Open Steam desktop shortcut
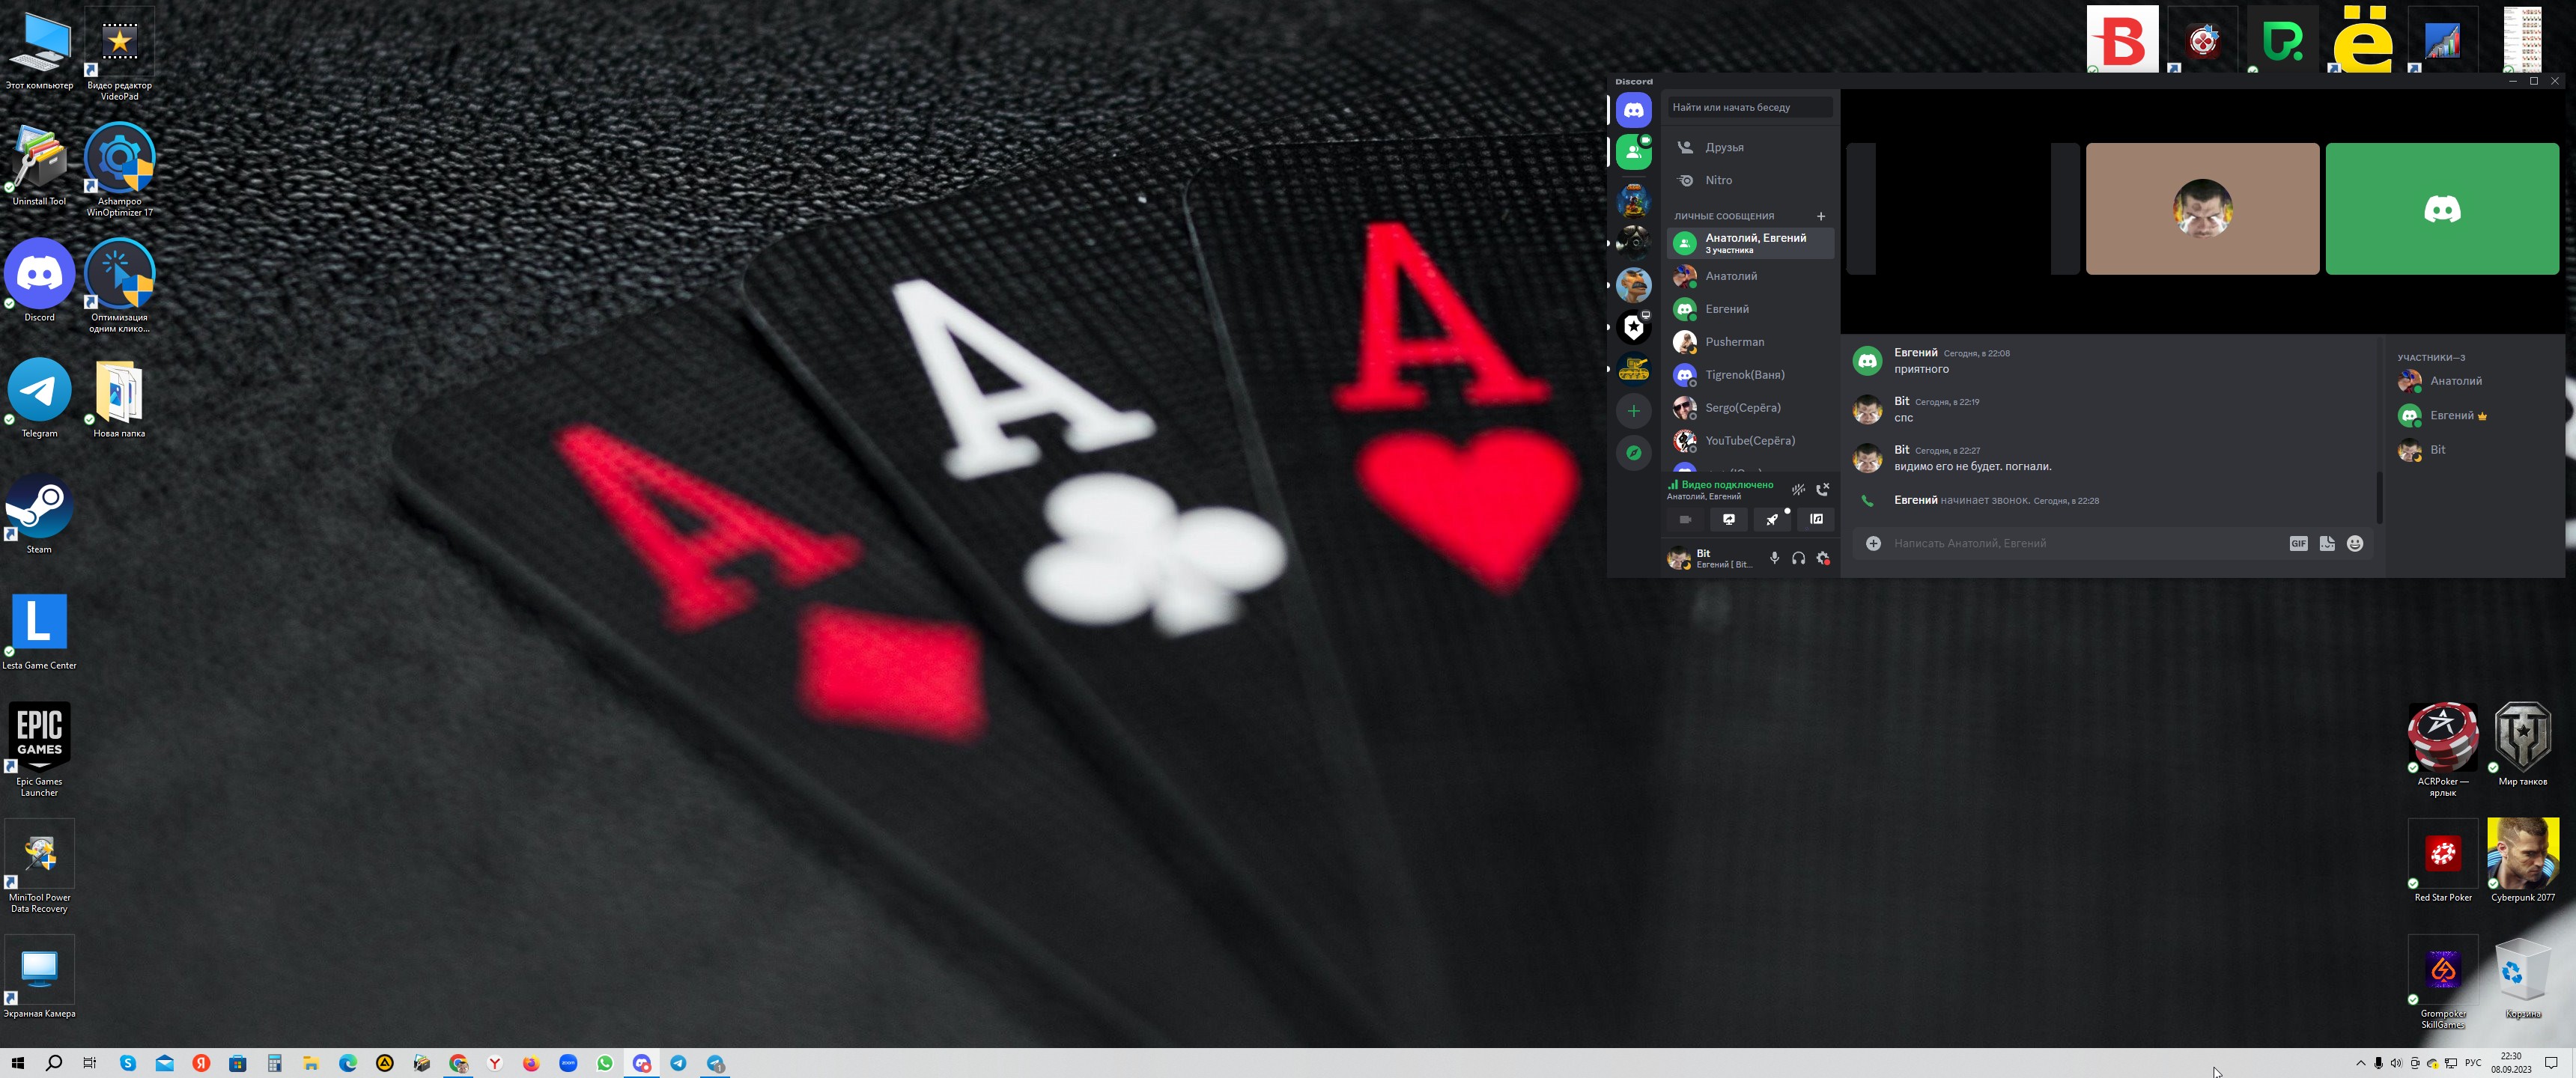Viewport: 2576px width, 1078px height. pyautogui.click(x=39, y=514)
